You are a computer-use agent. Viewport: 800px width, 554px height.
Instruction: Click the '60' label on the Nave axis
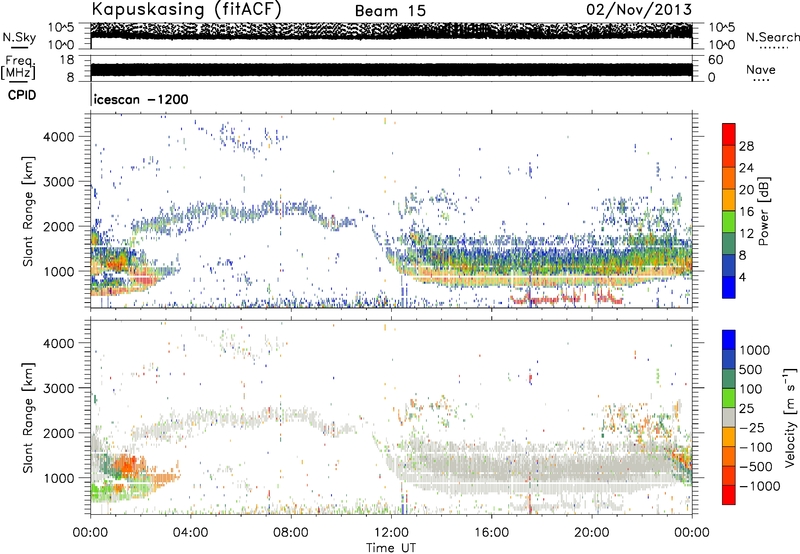(715, 60)
